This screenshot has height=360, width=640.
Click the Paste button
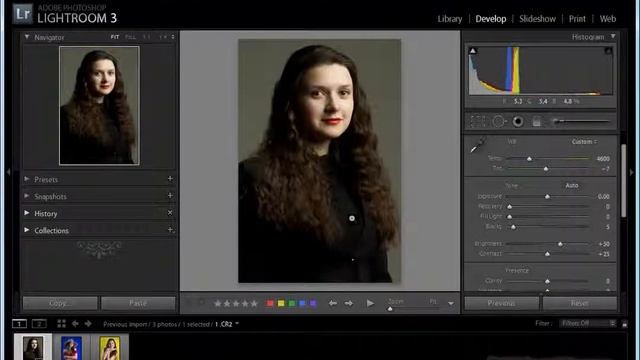[x=138, y=303]
